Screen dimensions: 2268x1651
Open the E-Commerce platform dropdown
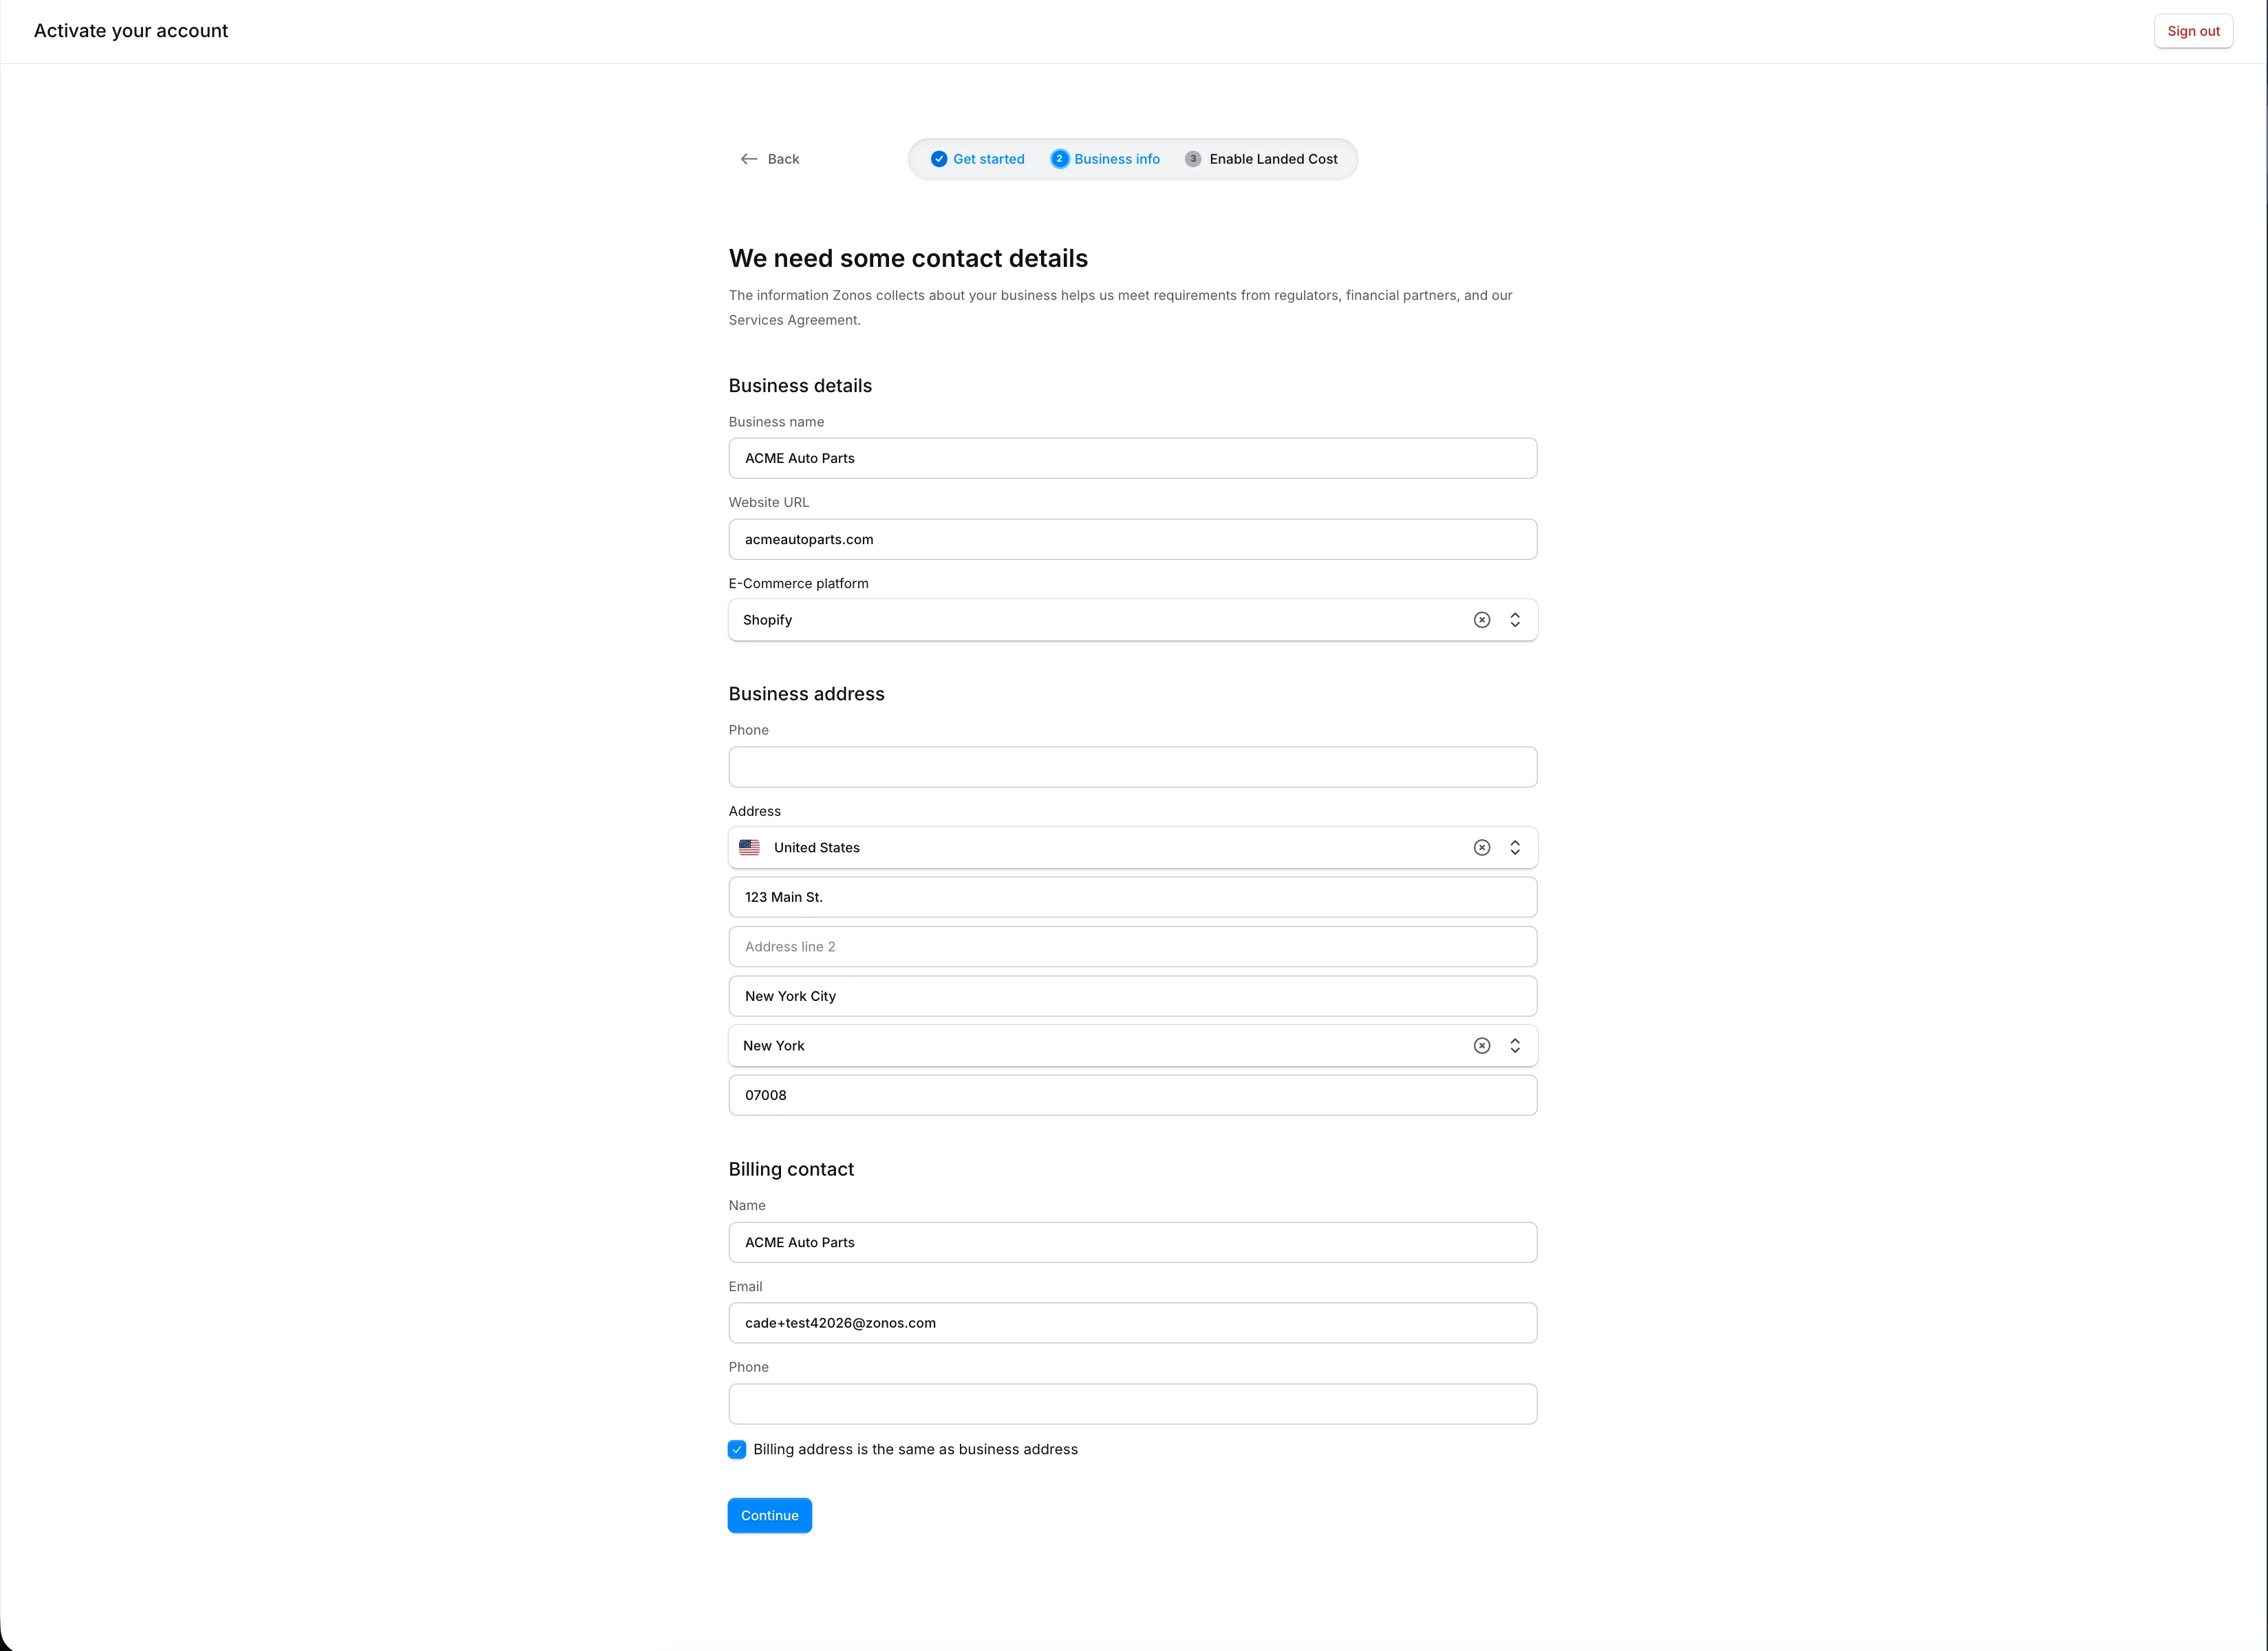1514,619
